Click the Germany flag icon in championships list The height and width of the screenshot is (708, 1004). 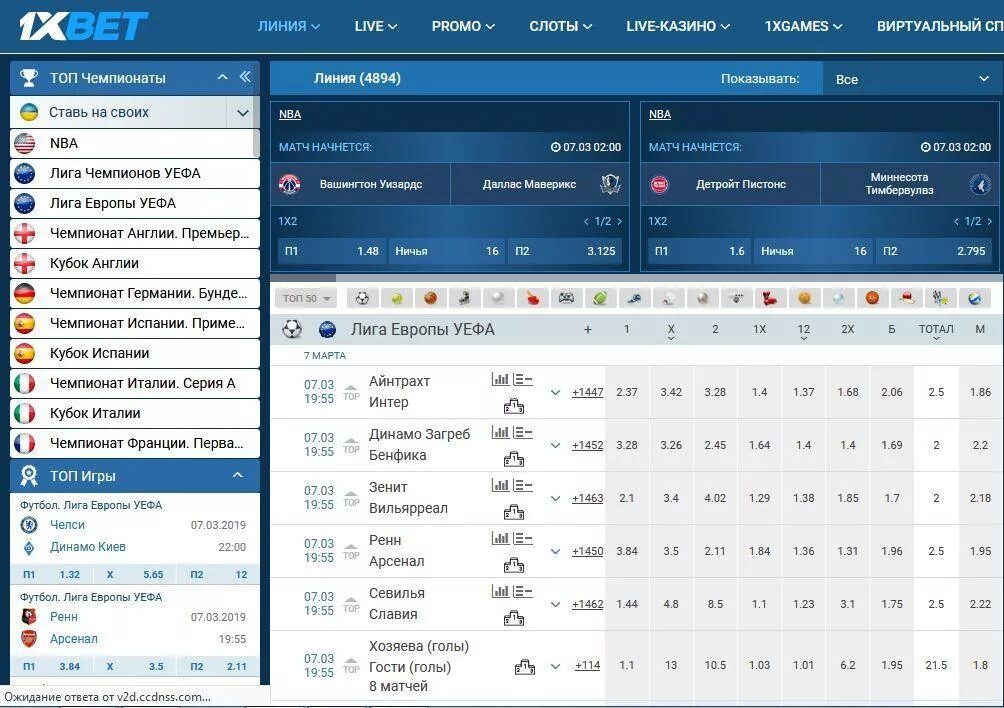24,293
